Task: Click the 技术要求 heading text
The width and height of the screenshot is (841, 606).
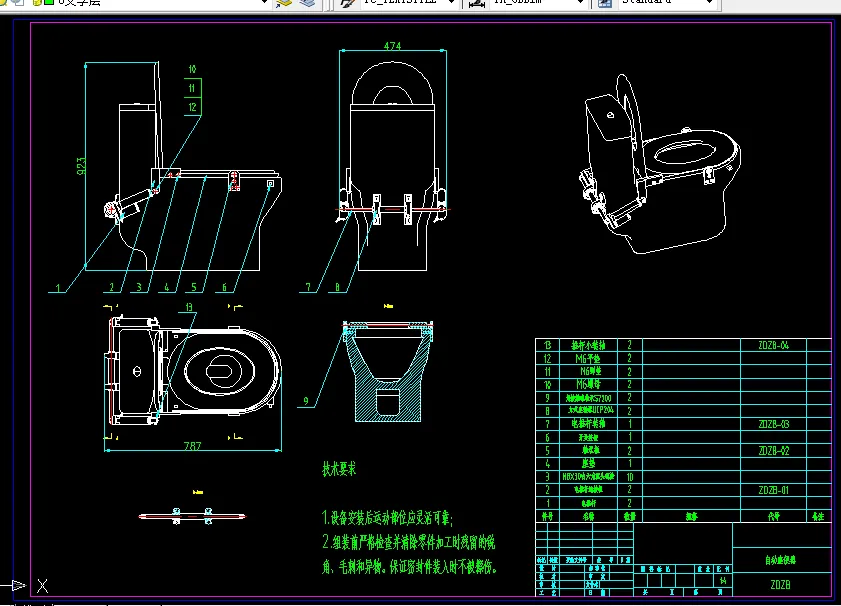Action: (x=339, y=469)
